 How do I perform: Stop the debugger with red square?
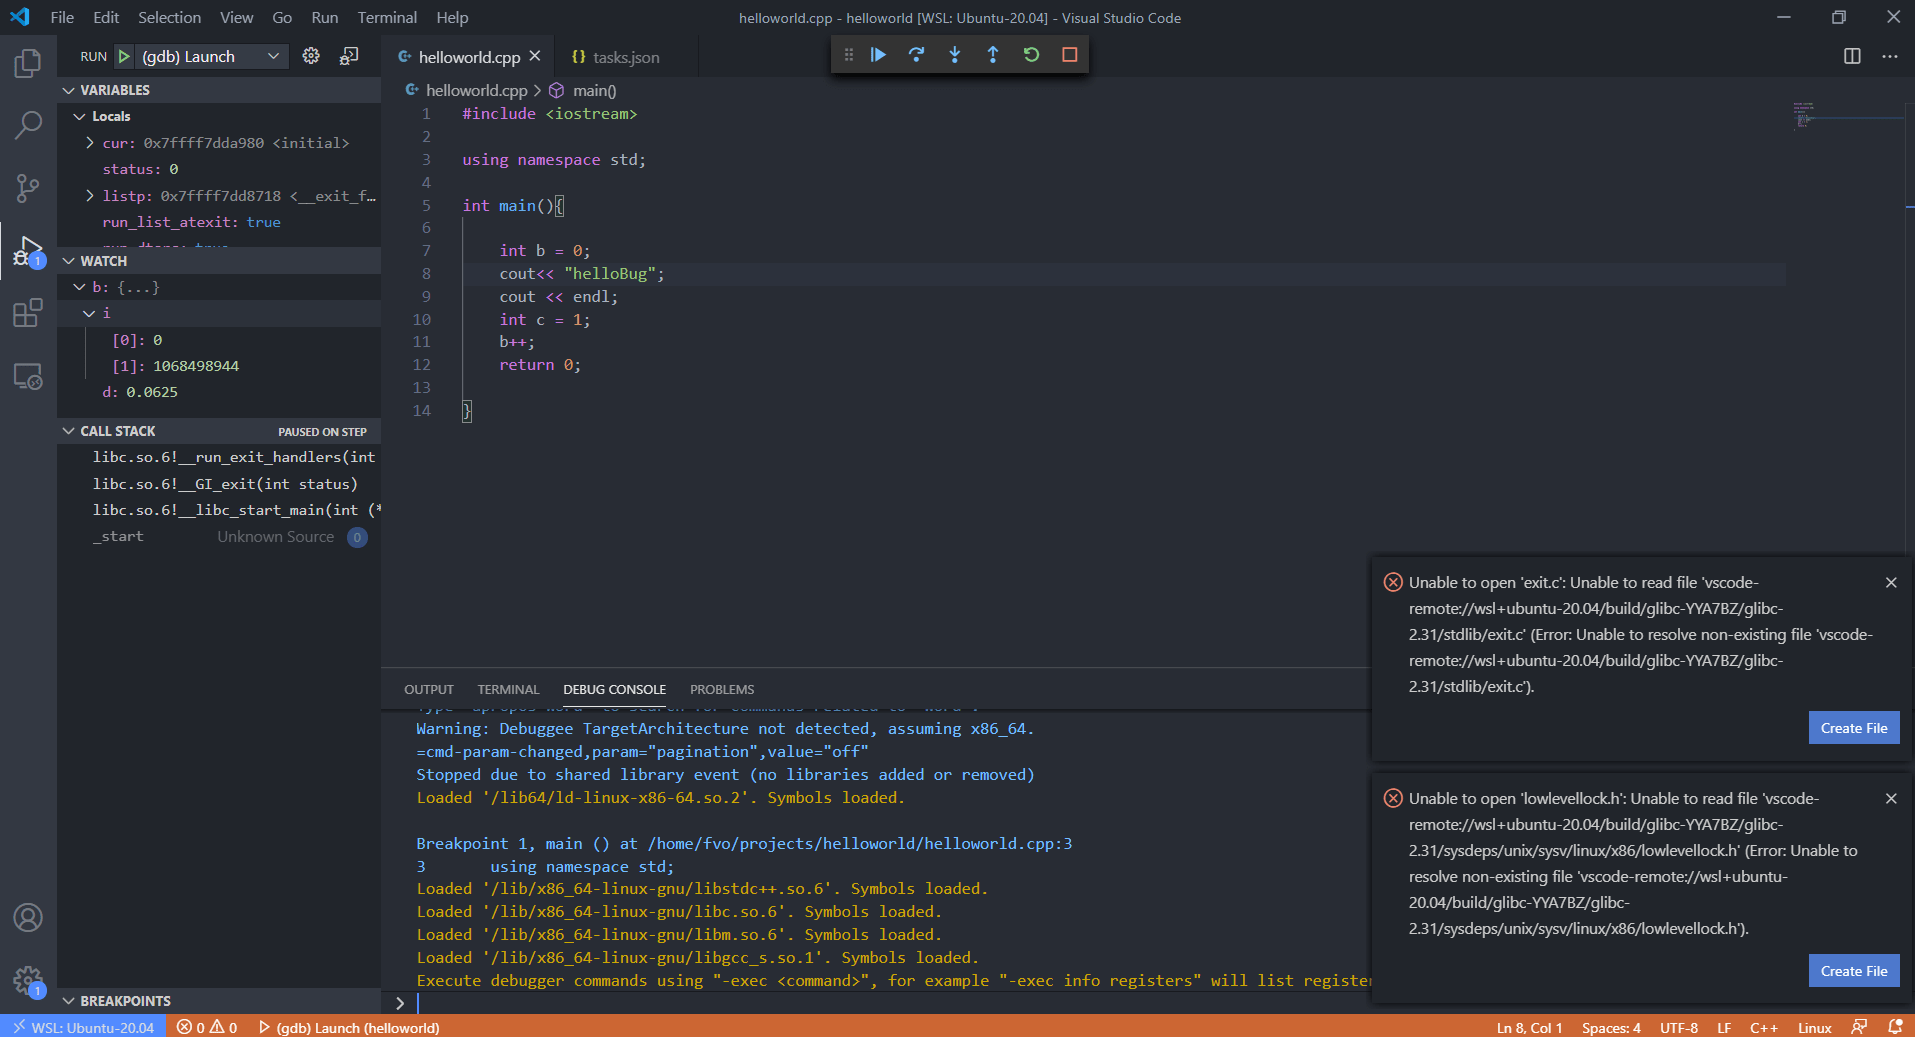1069,55
